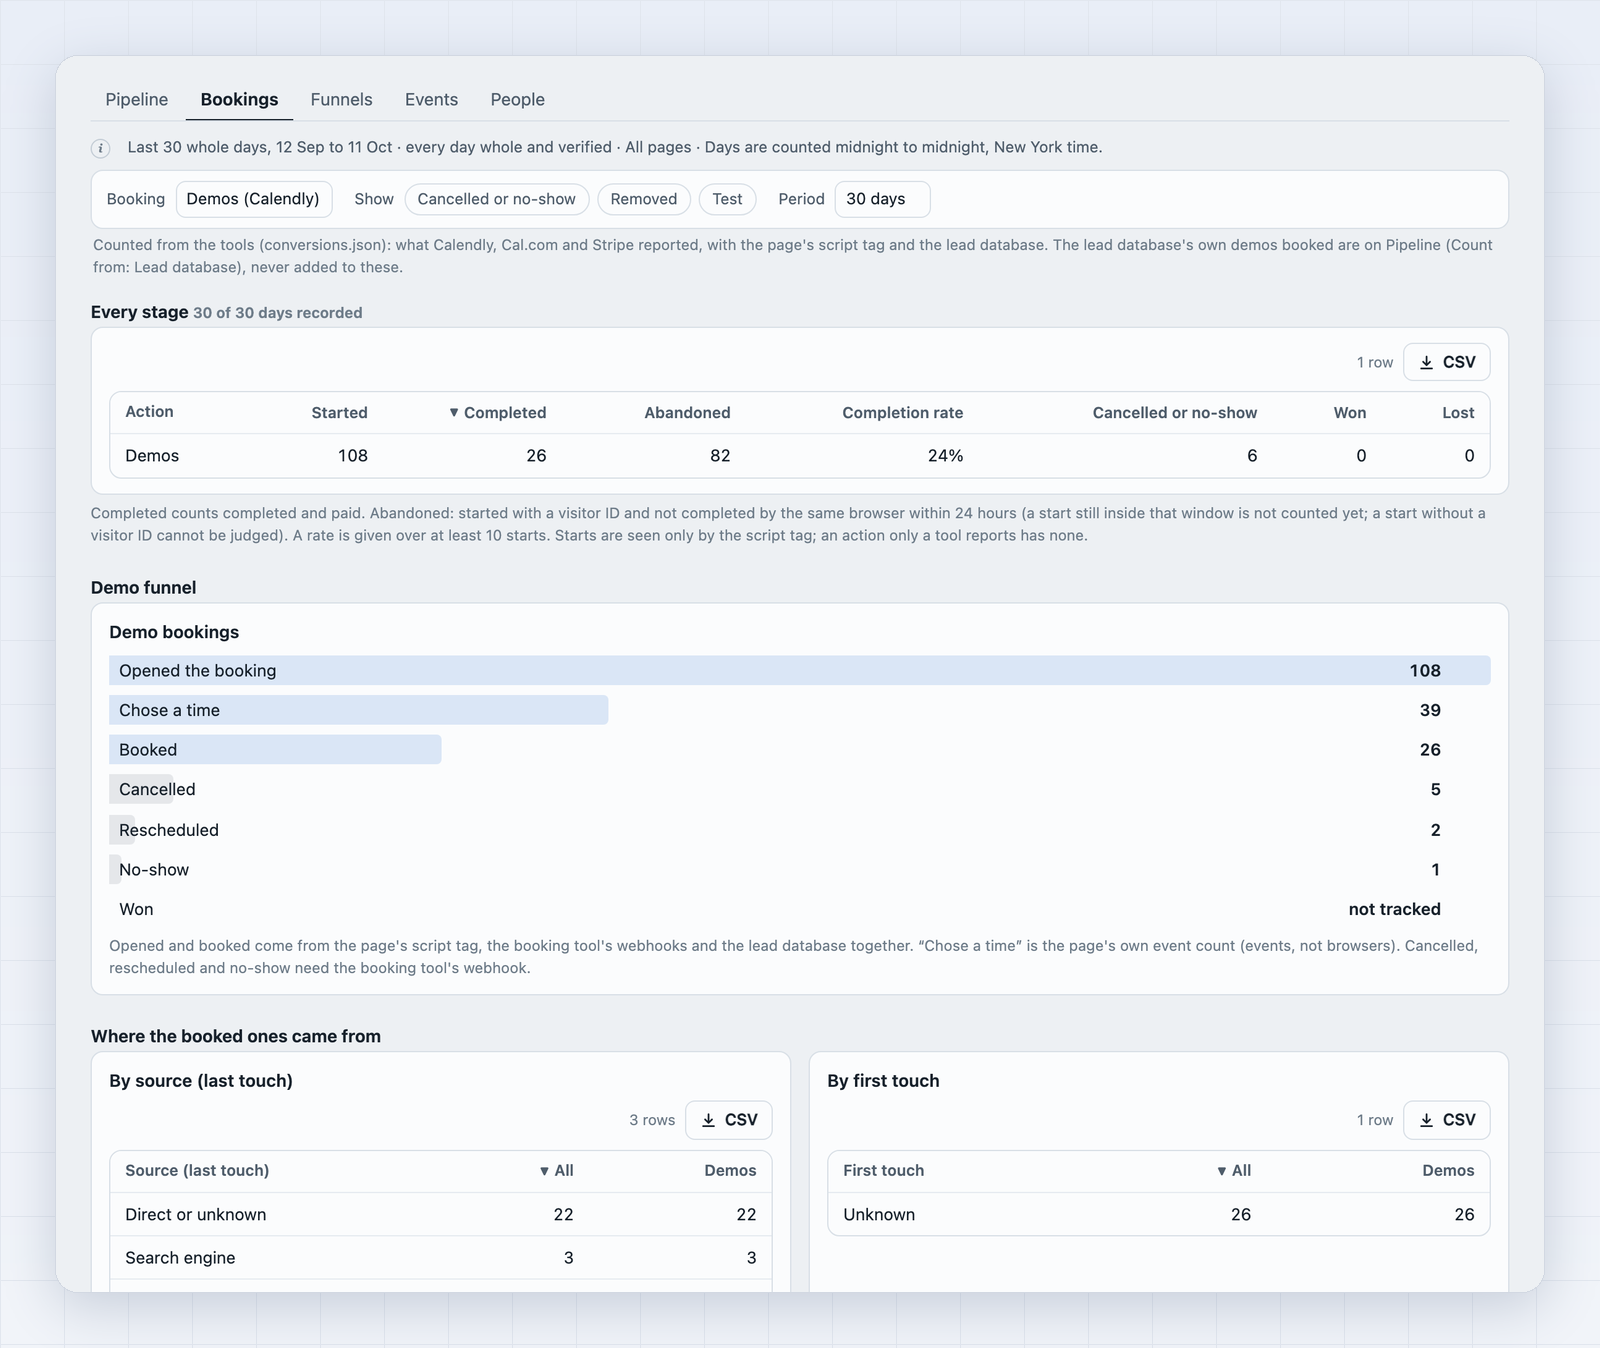Click the download icon in By first touch CSV button

coord(1427,1120)
